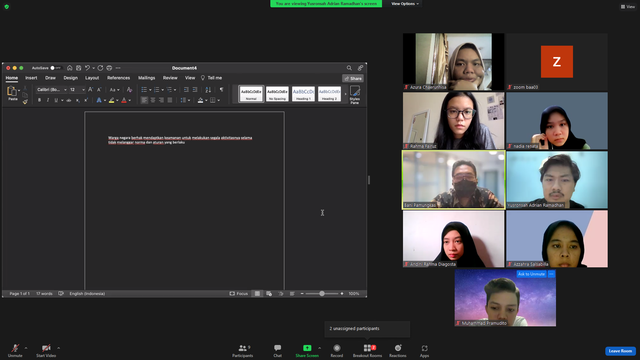Screen dimensions: 640x360
Task: Apply the Heading 1 style
Action: pyautogui.click(x=303, y=94)
